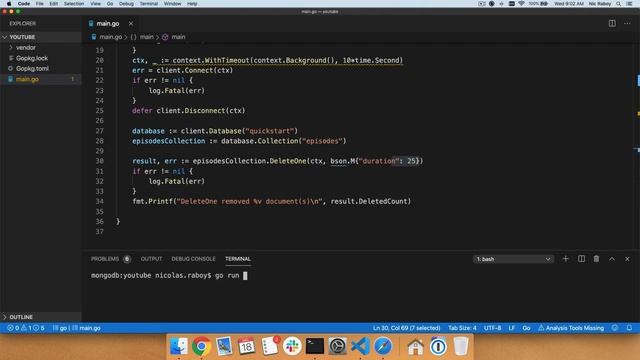The image size is (640, 360).
Task: Maximize the panel with up chevron
Action: coord(612,259)
